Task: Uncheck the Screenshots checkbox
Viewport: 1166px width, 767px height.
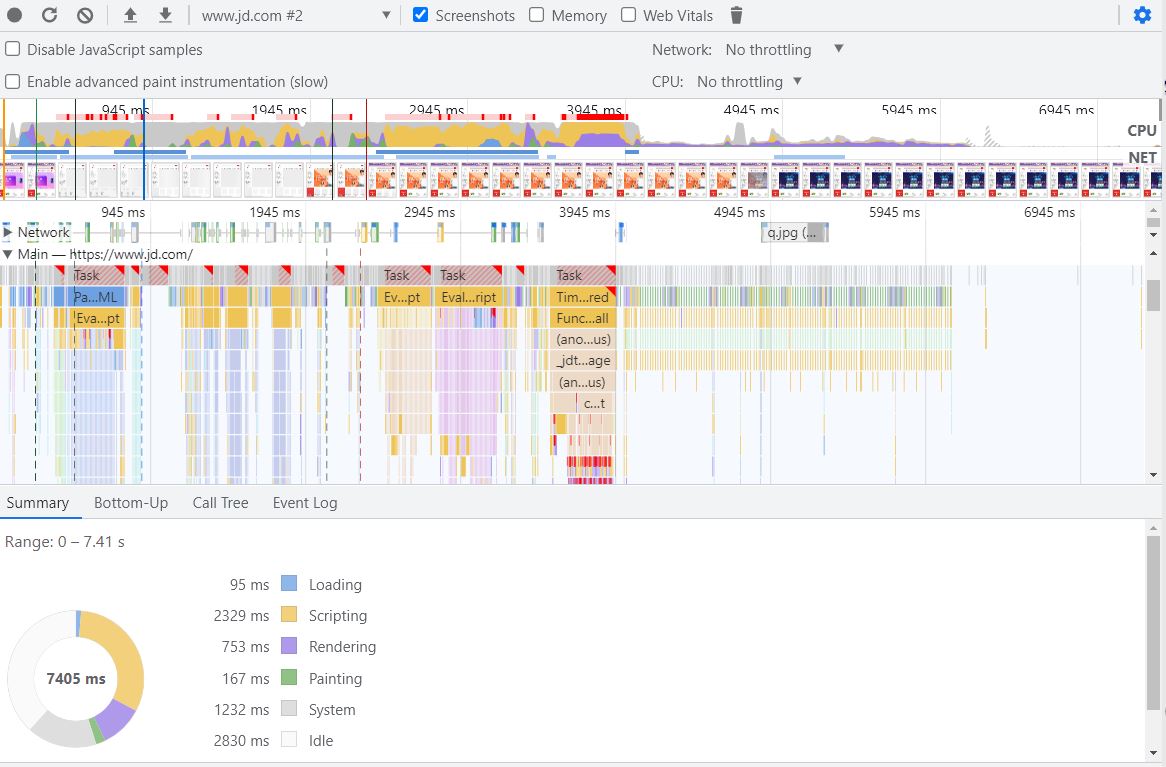Action: click(x=421, y=15)
